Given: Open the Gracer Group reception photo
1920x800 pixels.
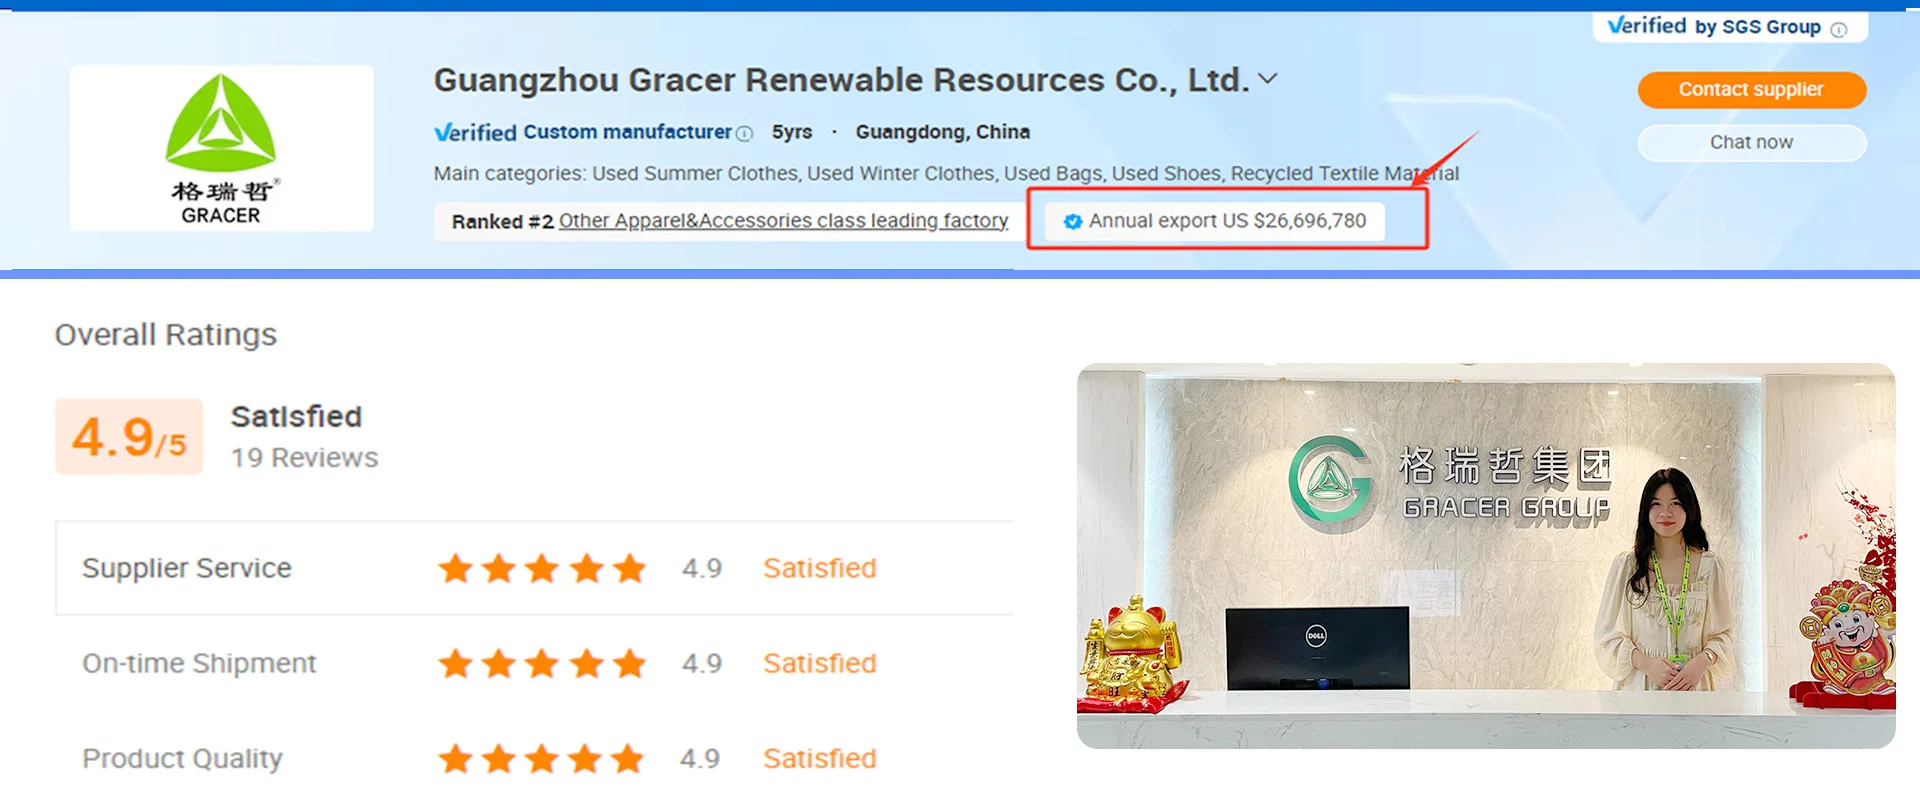Looking at the screenshot, I should pyautogui.click(x=1486, y=555).
